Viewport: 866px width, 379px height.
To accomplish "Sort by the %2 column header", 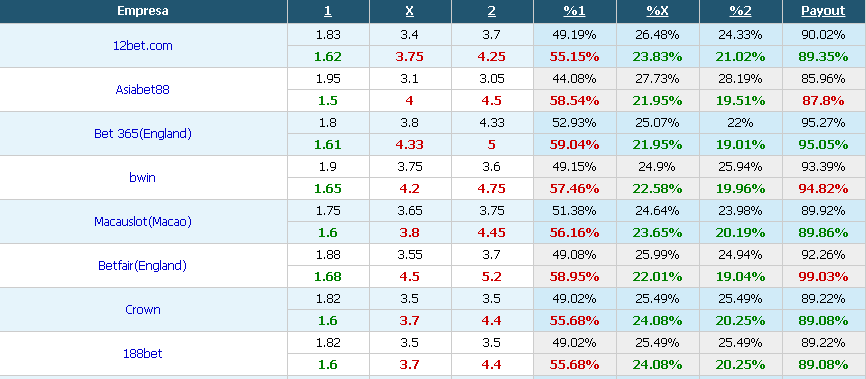I will coord(740,11).
